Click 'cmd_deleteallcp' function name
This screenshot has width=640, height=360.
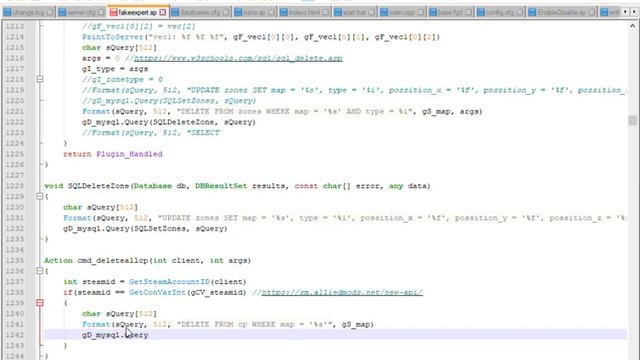point(113,260)
